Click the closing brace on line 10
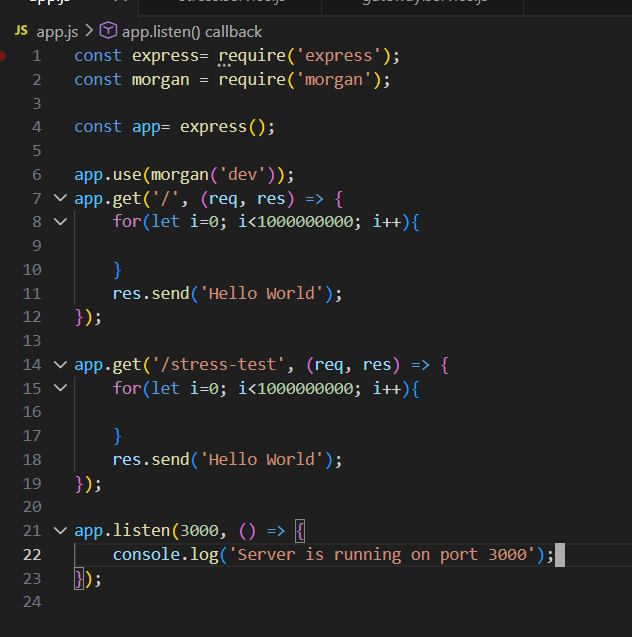The width and height of the screenshot is (632, 637). click(x=117, y=270)
